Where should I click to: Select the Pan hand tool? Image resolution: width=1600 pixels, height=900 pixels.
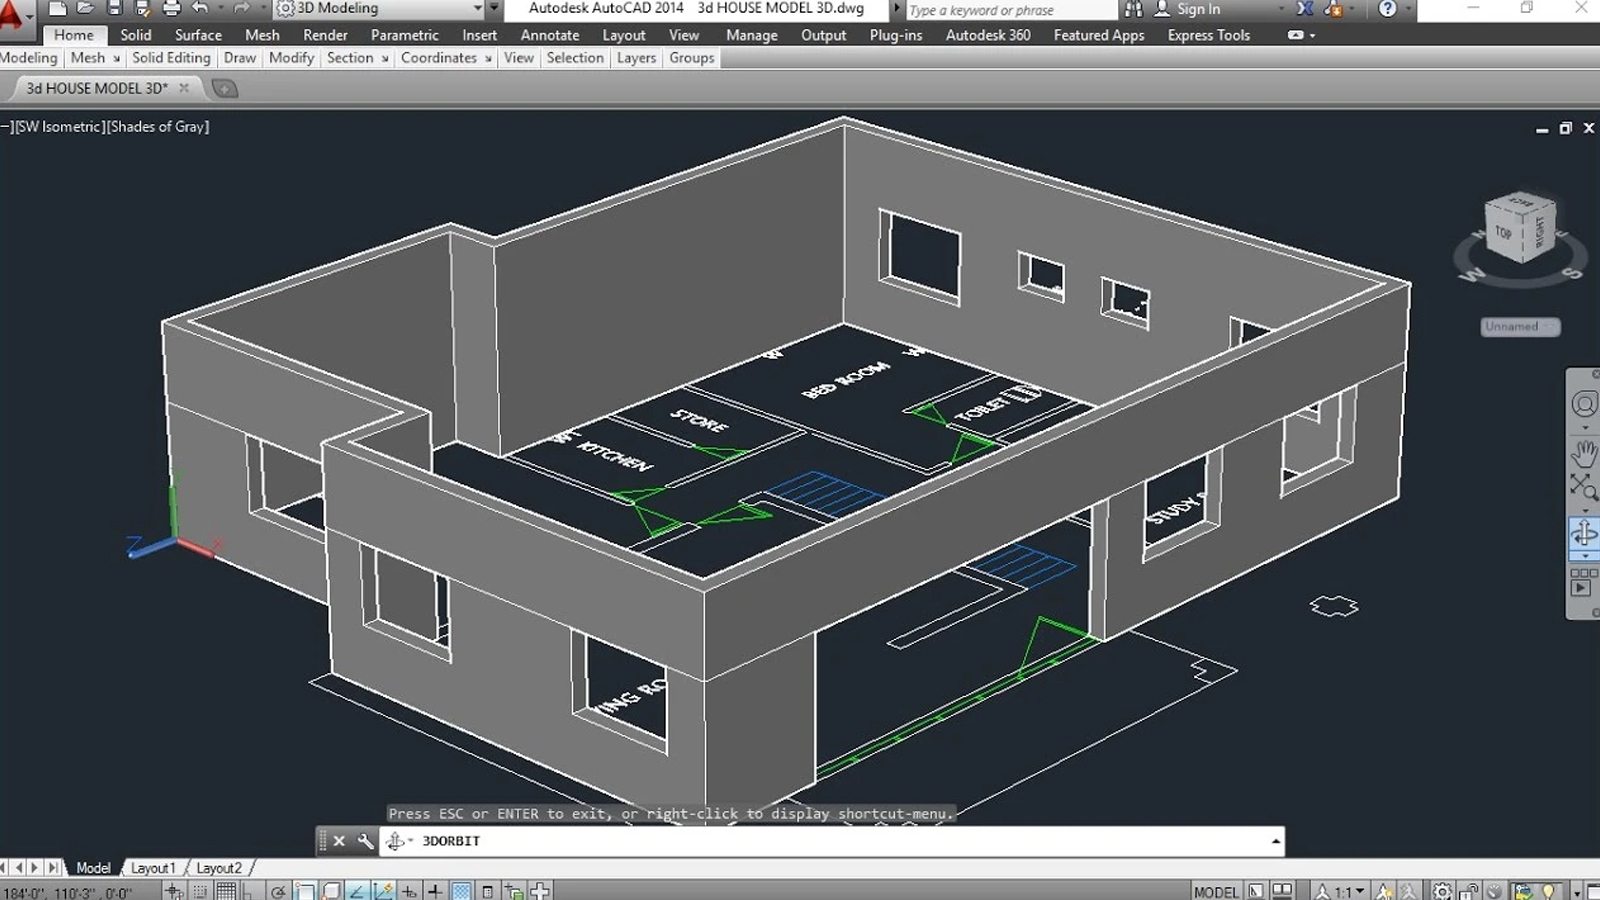[x=1584, y=453]
